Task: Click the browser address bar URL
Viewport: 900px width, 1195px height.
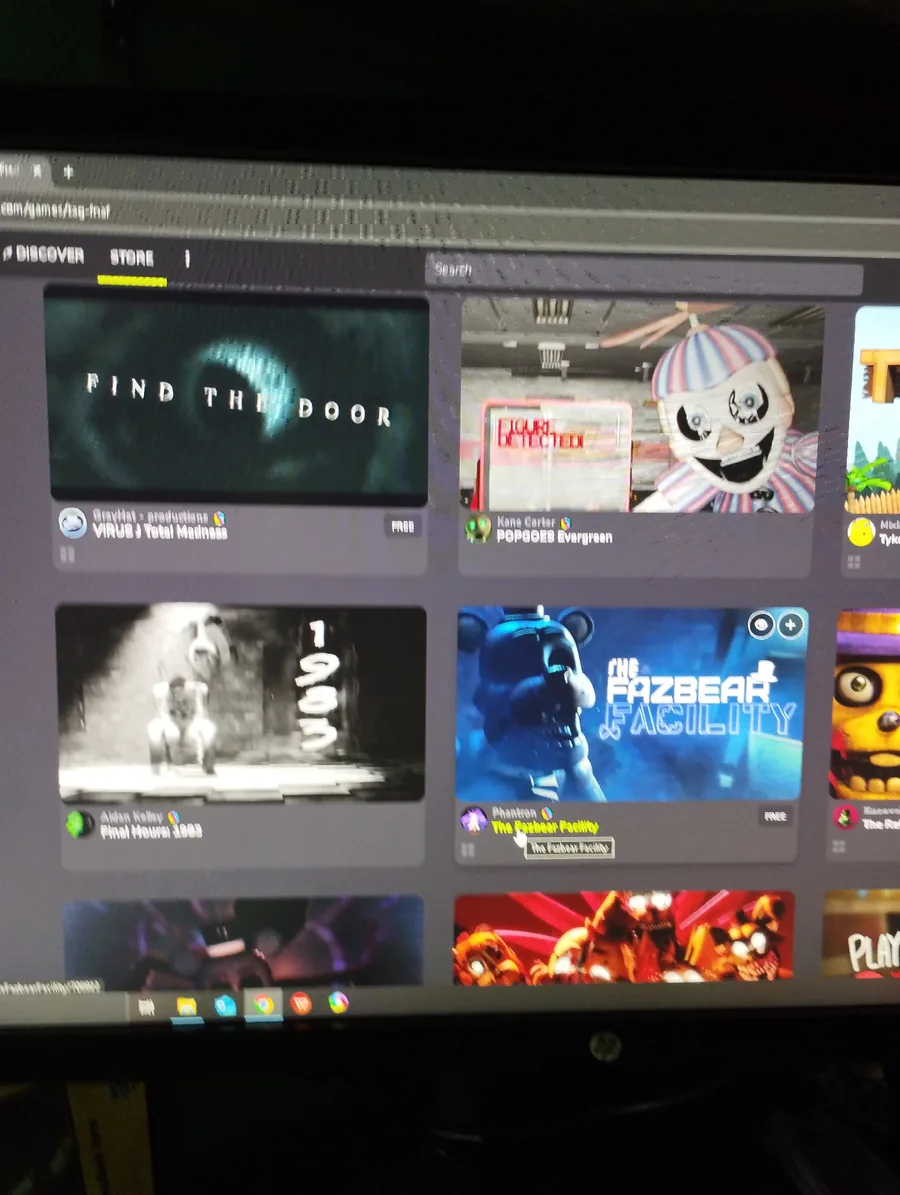Action: click(55, 210)
